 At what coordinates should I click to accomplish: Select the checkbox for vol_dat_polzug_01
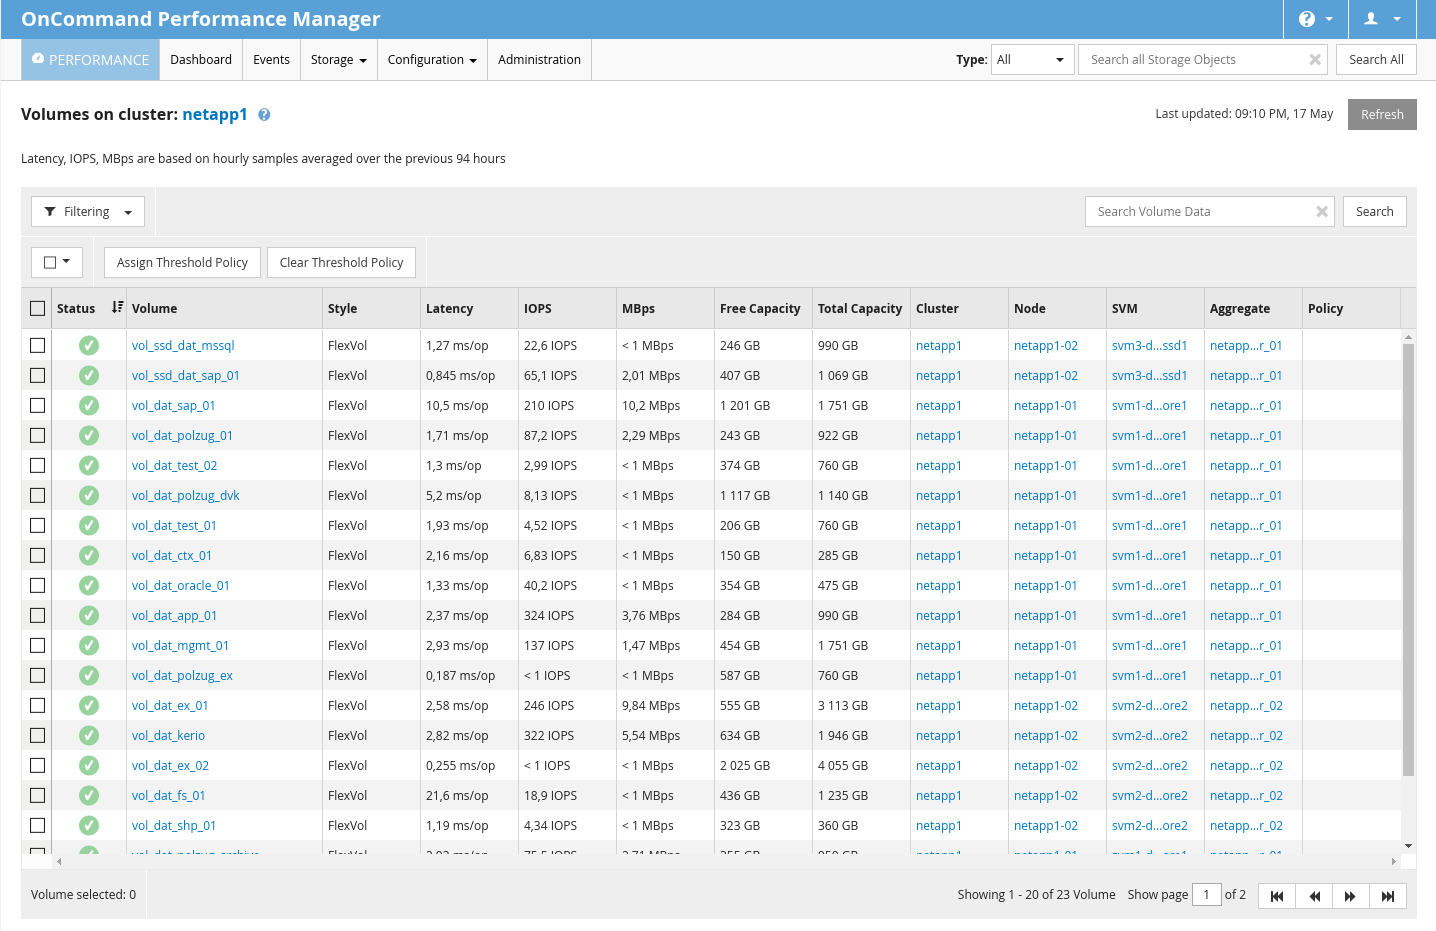click(x=38, y=435)
